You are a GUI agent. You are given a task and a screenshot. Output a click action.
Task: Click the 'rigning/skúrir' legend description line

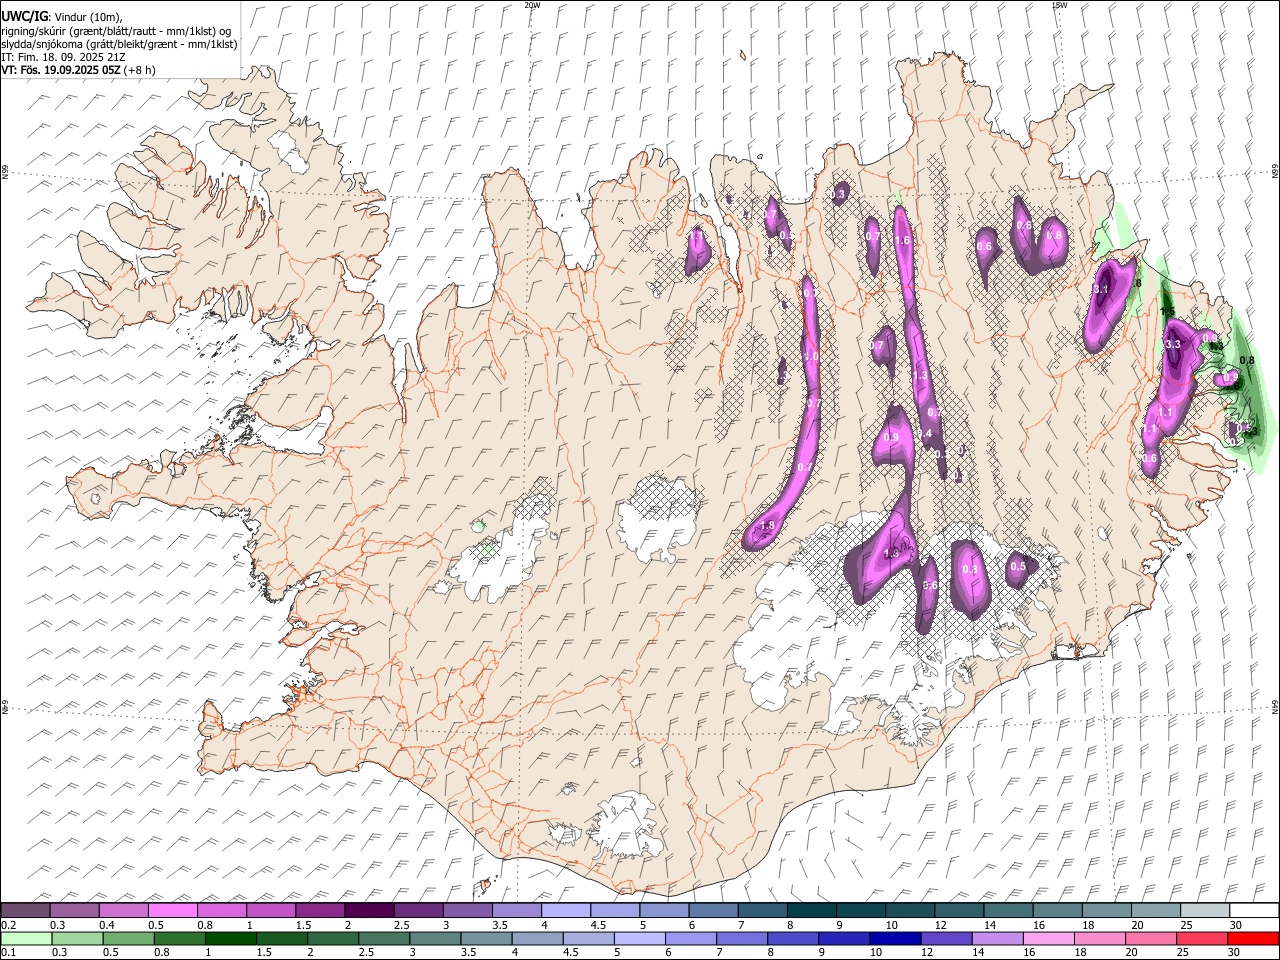pos(116,31)
